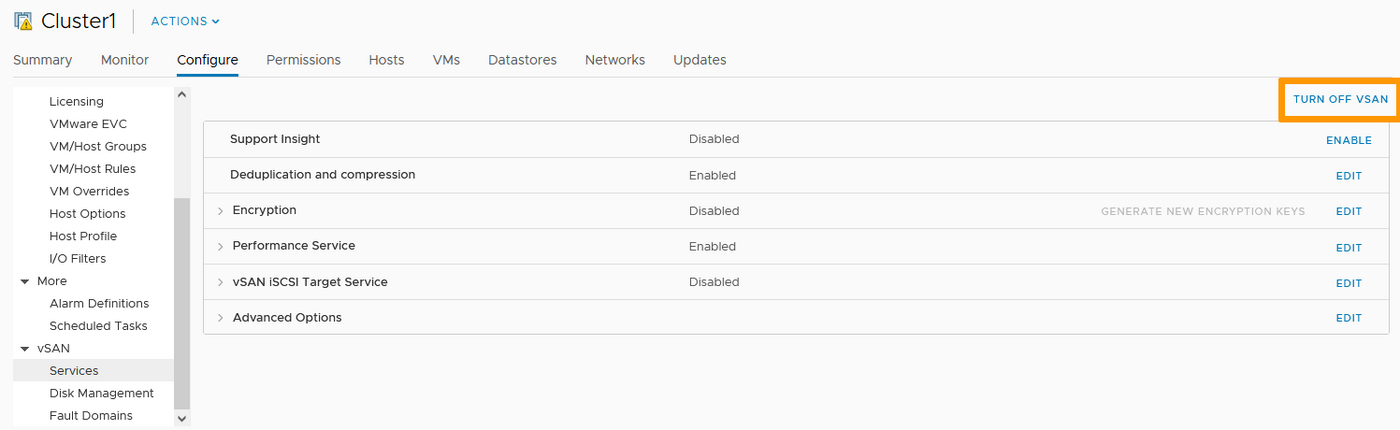This screenshot has width=1400, height=430.
Task: Expand the Performance Service row
Action: [221, 247]
